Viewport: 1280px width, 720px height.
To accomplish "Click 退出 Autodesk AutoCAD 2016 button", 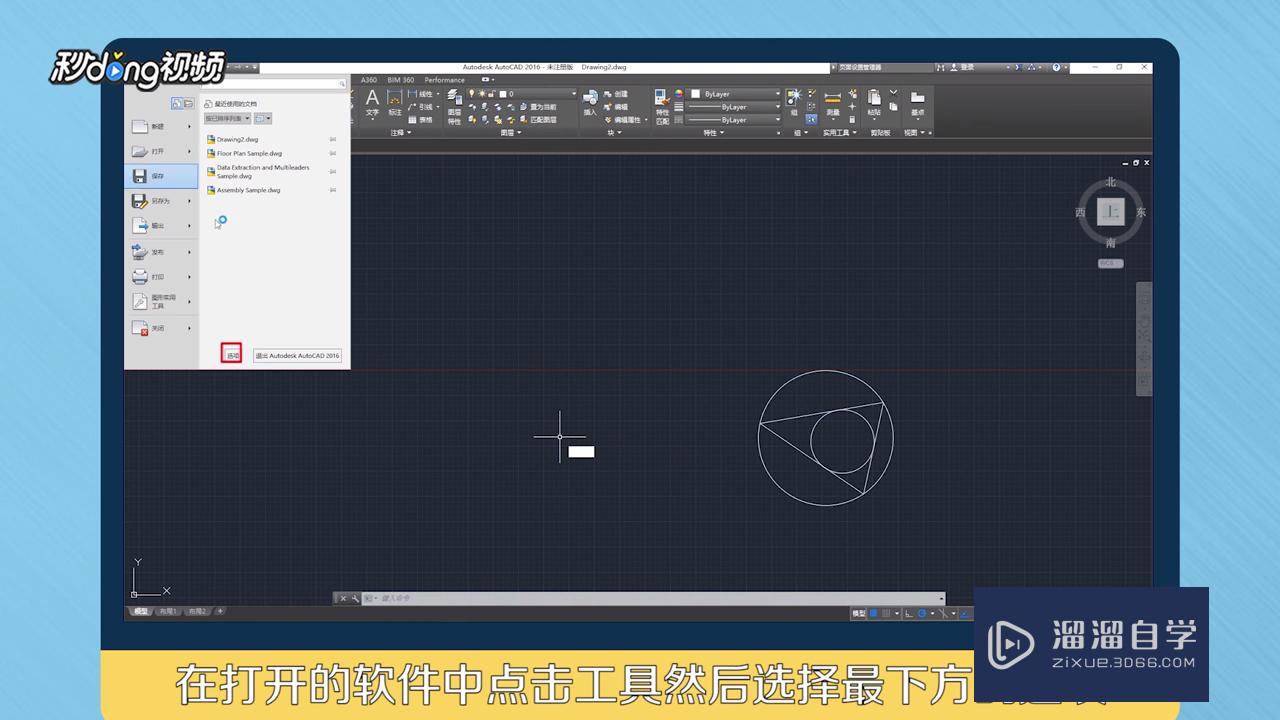I will pyautogui.click(x=297, y=355).
